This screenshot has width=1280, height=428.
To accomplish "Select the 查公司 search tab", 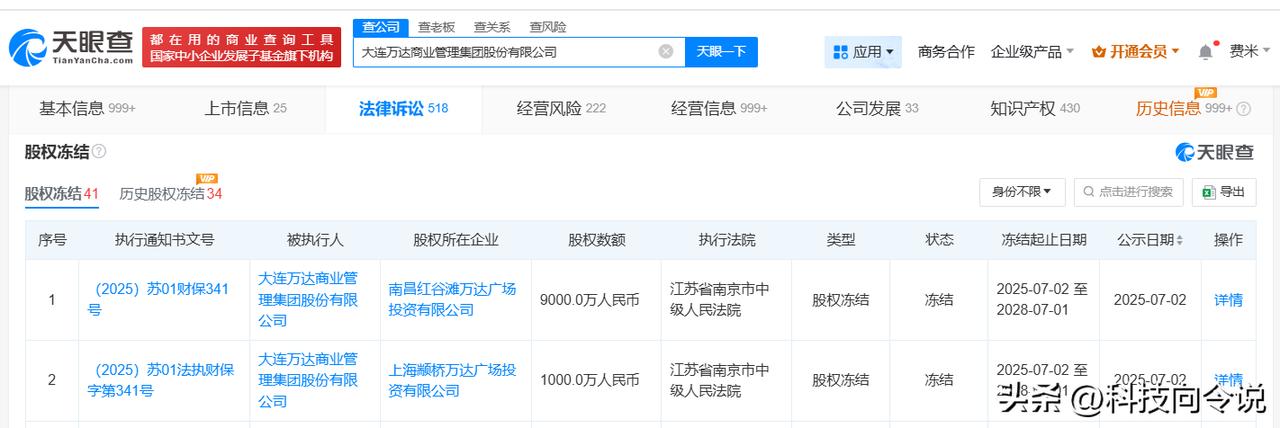I will click(x=381, y=27).
